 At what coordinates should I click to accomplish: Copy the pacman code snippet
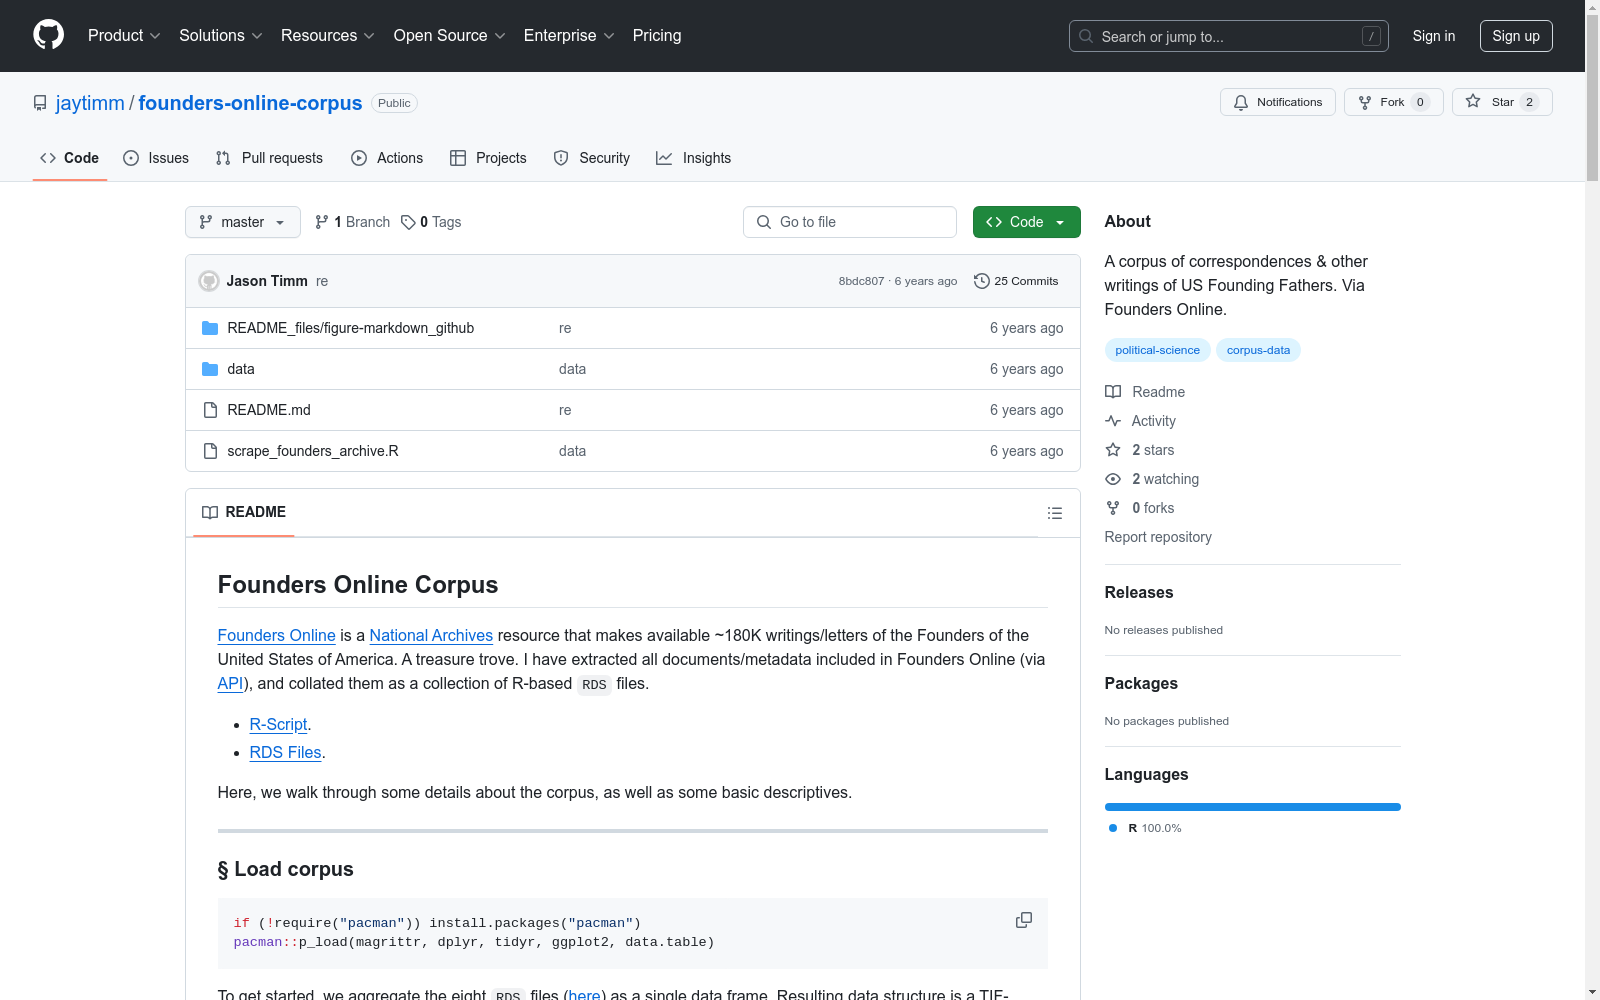click(1024, 920)
